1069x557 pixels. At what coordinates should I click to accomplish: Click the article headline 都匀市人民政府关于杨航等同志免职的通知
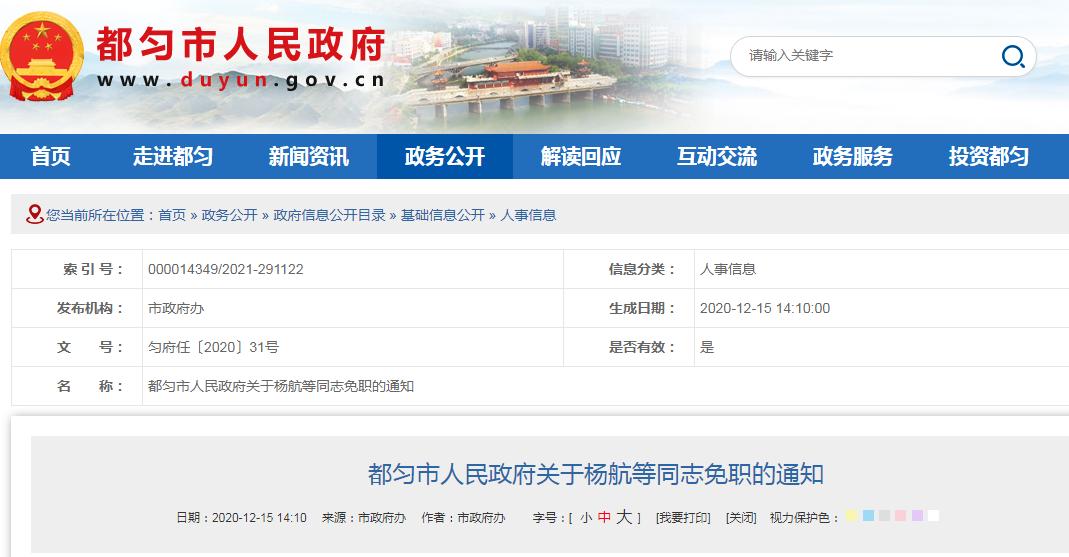coord(596,474)
